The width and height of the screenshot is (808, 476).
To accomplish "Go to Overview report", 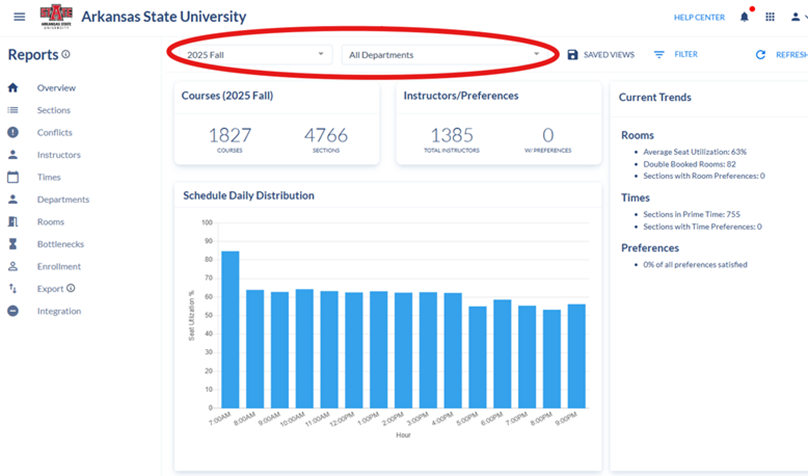I will (x=56, y=88).
